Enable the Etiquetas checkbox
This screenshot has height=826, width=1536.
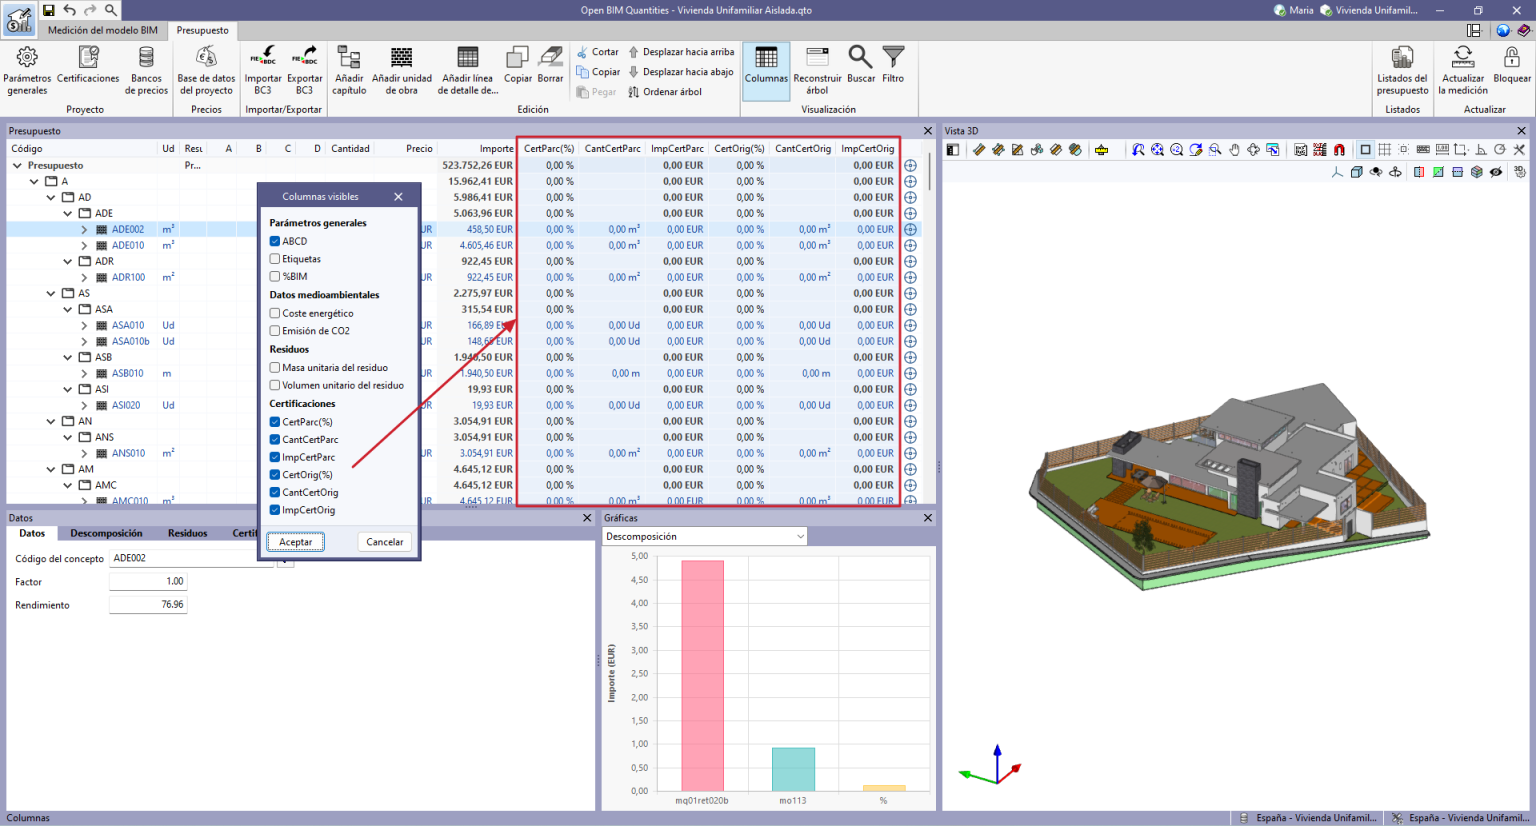point(275,259)
